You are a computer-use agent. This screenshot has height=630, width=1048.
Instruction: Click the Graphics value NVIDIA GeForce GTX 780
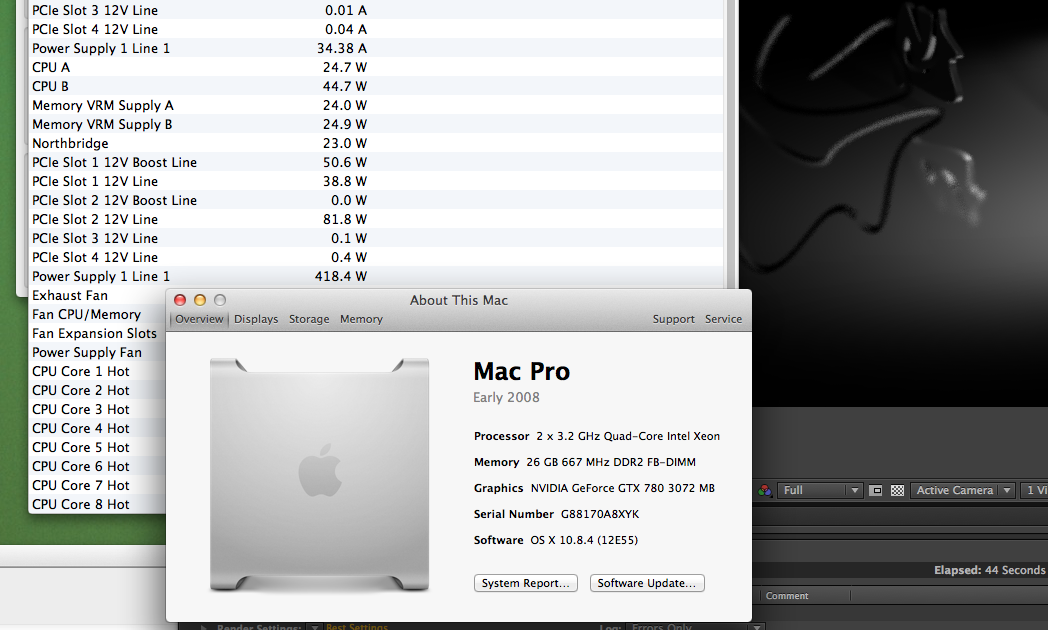click(x=622, y=488)
